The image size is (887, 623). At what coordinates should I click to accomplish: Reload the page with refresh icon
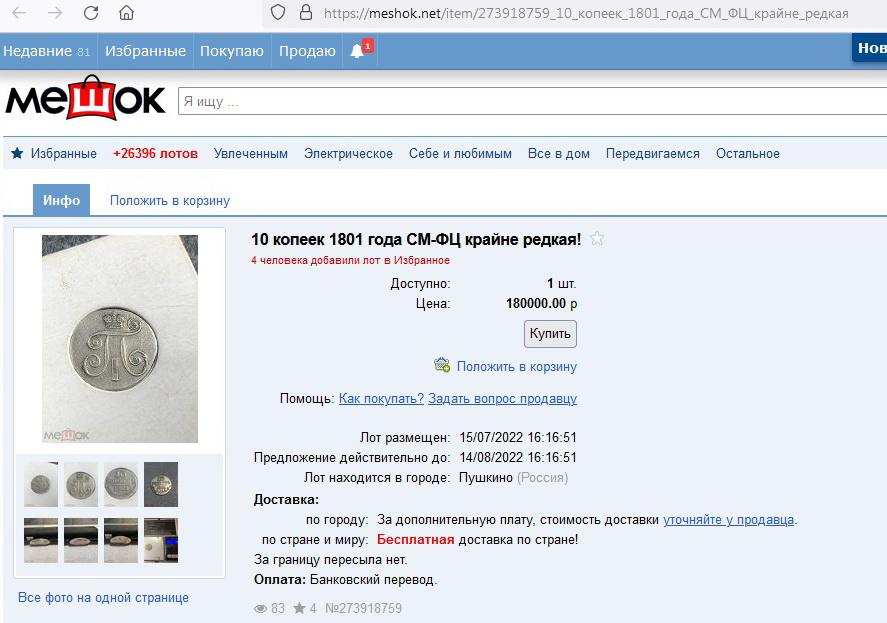tap(91, 13)
